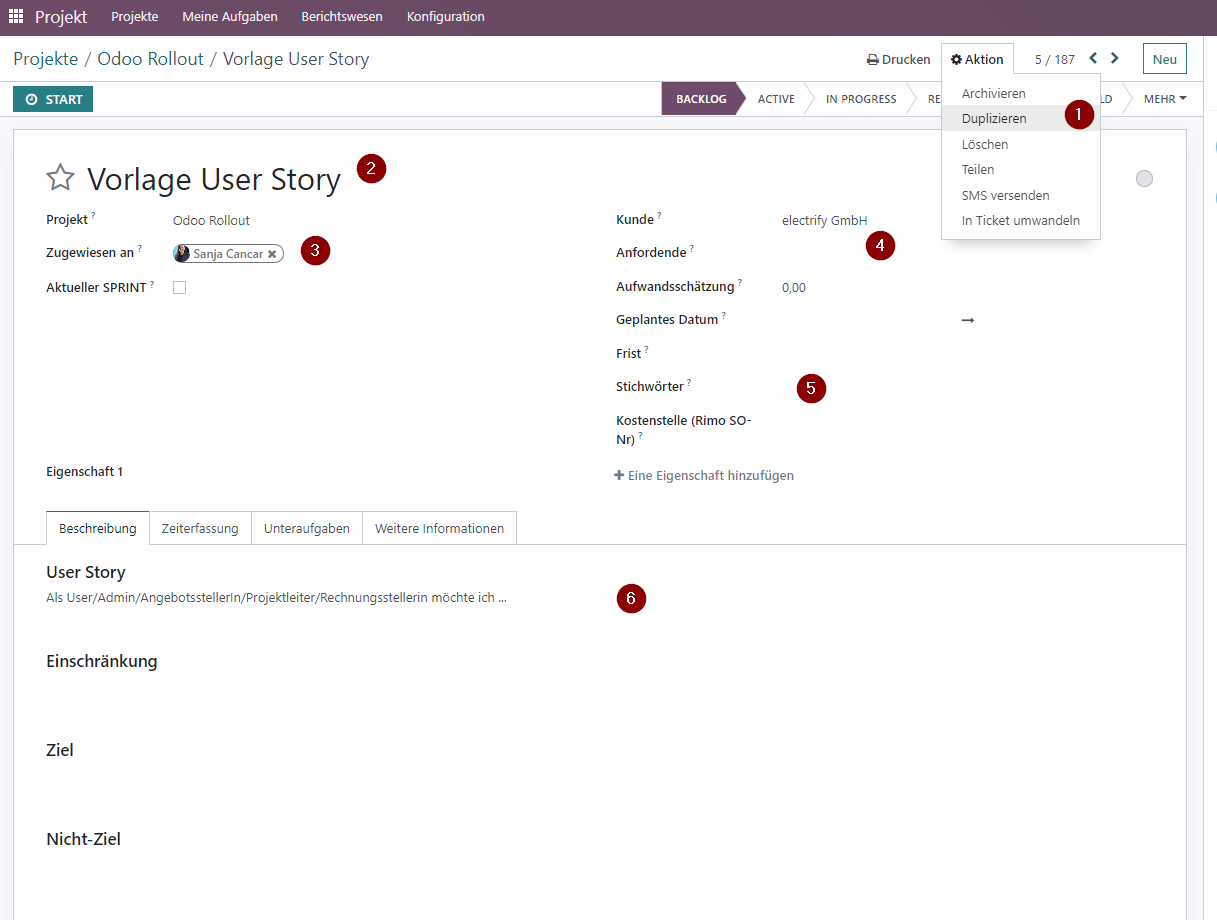Remove Sanja Cancar from assignees
1217x920 pixels.
pos(272,254)
